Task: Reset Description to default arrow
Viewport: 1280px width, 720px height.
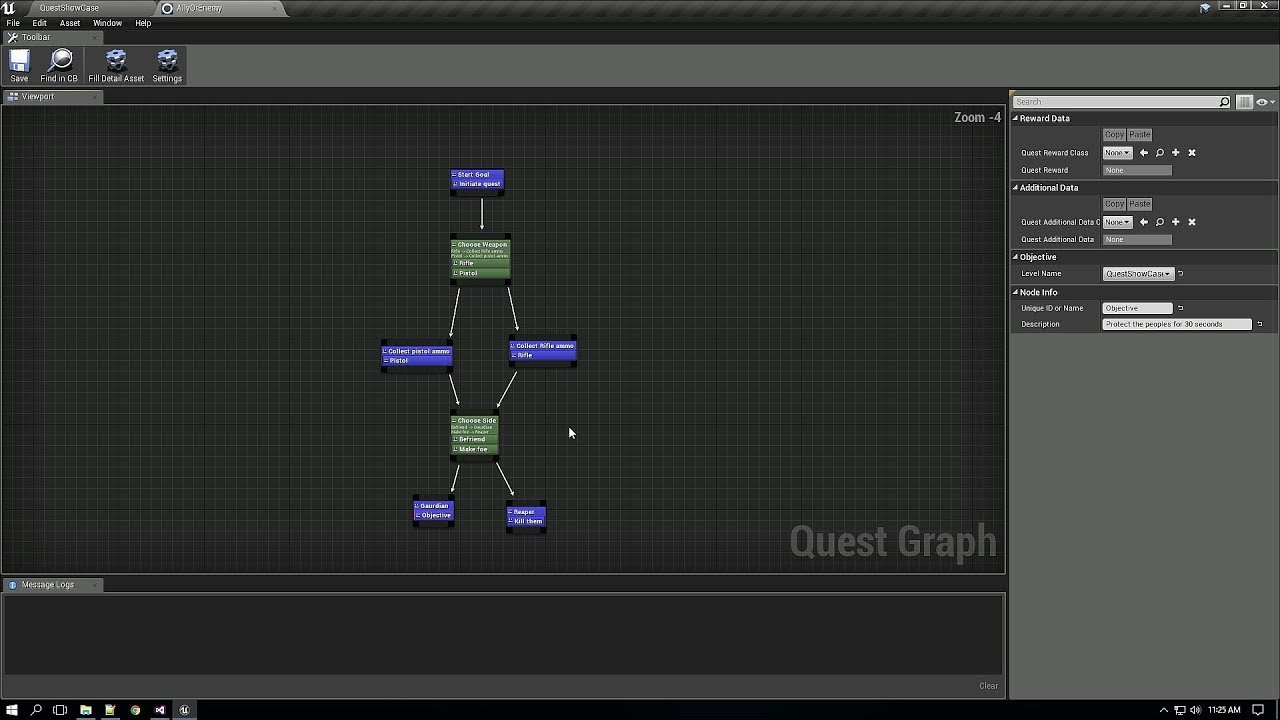Action: tap(1260, 324)
